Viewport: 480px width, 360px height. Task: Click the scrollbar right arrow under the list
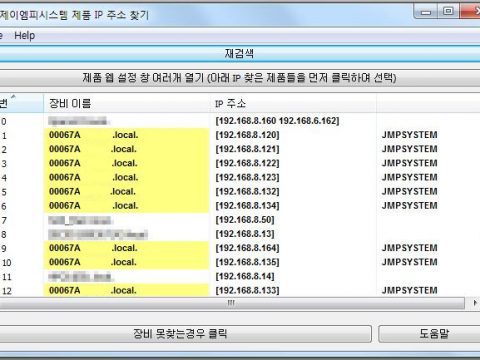pos(474,303)
